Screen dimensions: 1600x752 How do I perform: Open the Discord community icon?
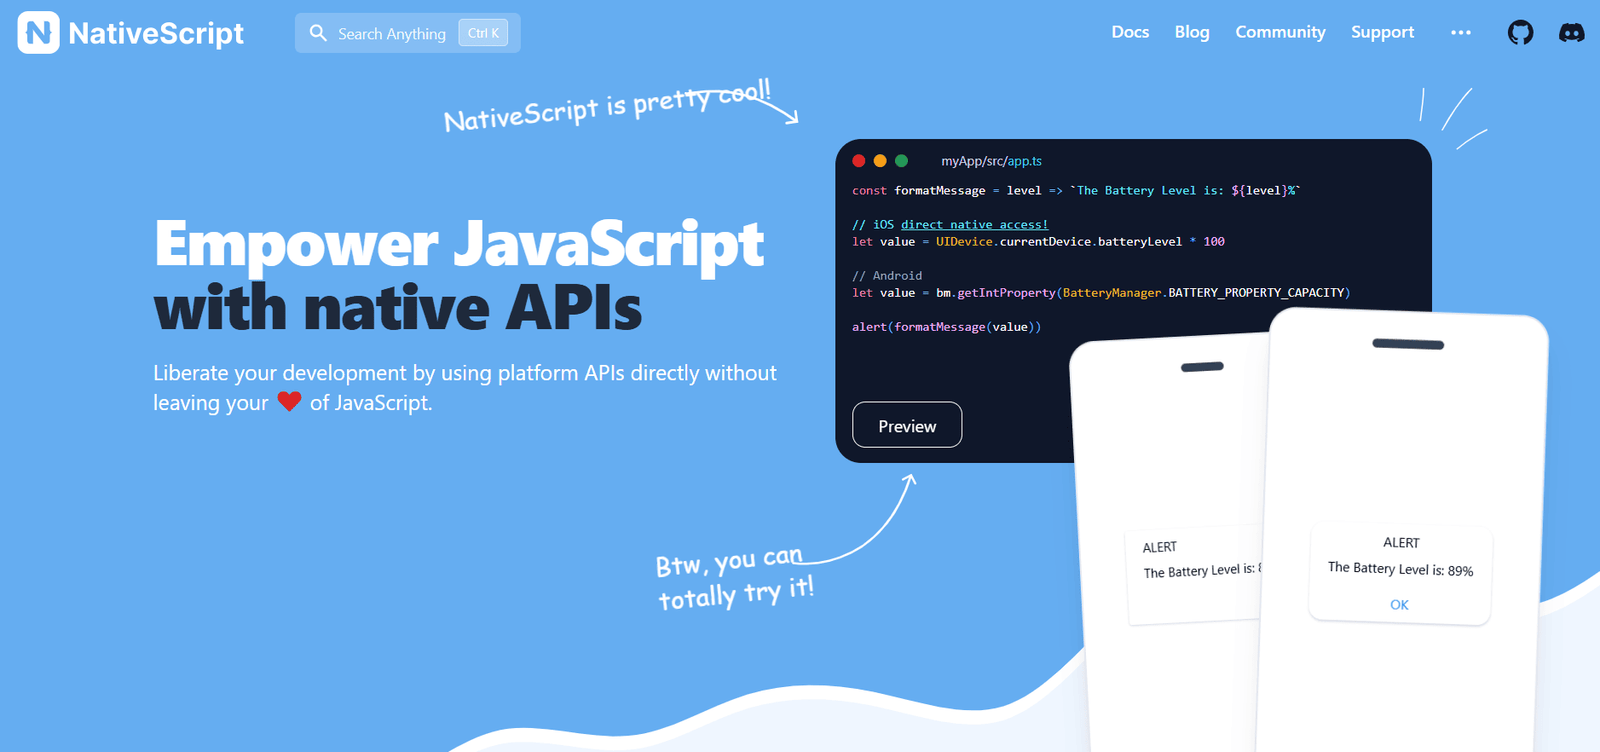[x=1572, y=33]
